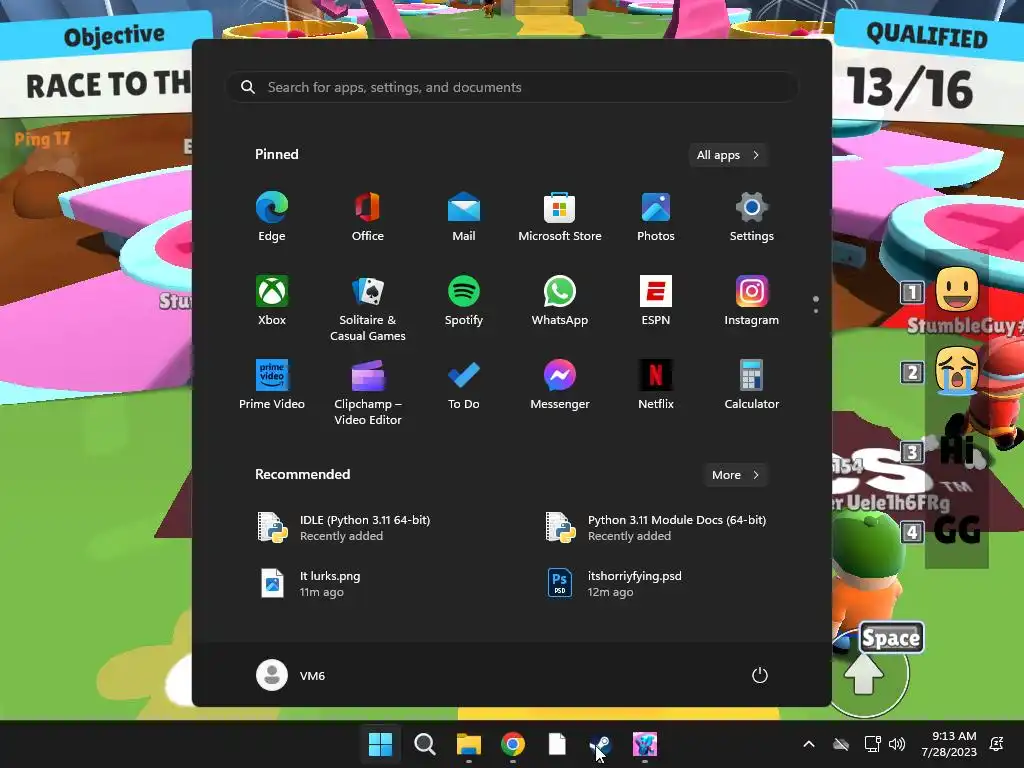
Task: Click the OneDrive cloud tray icon
Action: coord(841,744)
